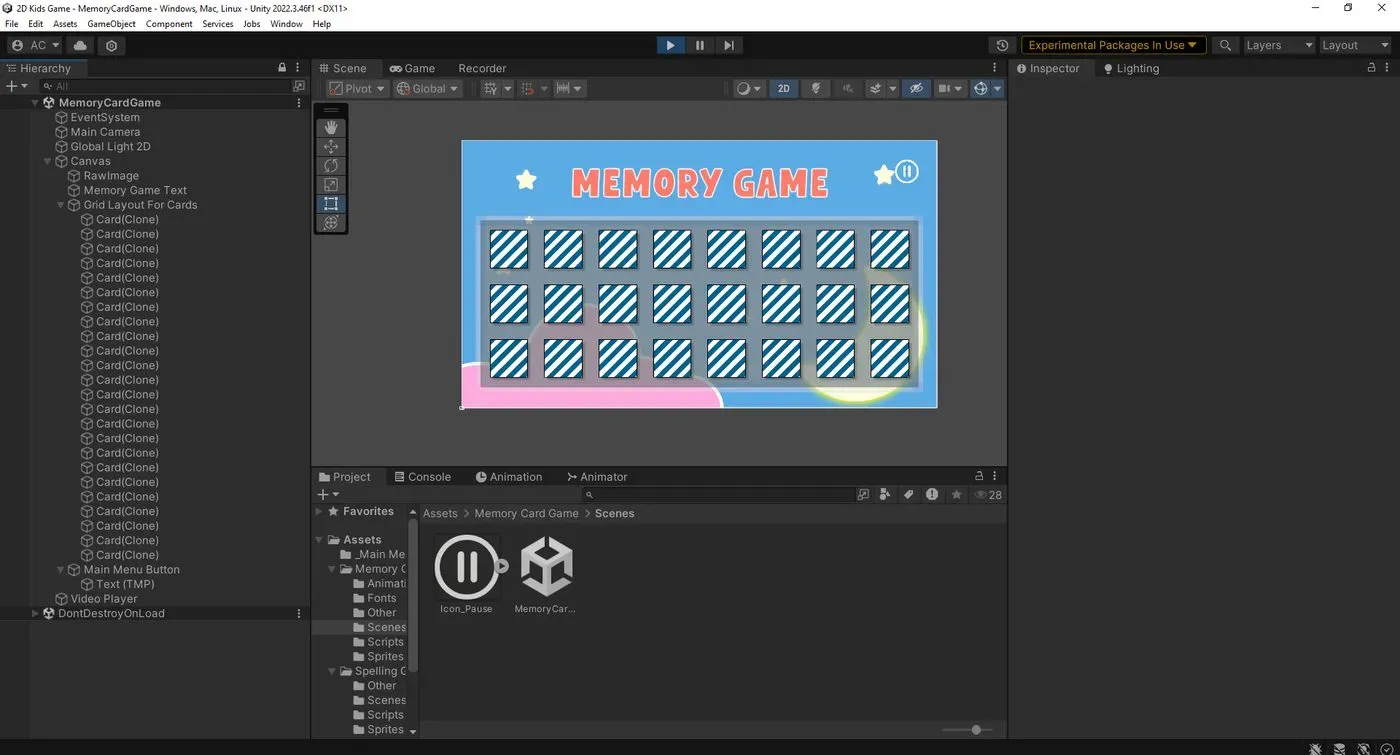The width and height of the screenshot is (1400, 755).
Task: Open the Window menu
Action: coord(286,24)
